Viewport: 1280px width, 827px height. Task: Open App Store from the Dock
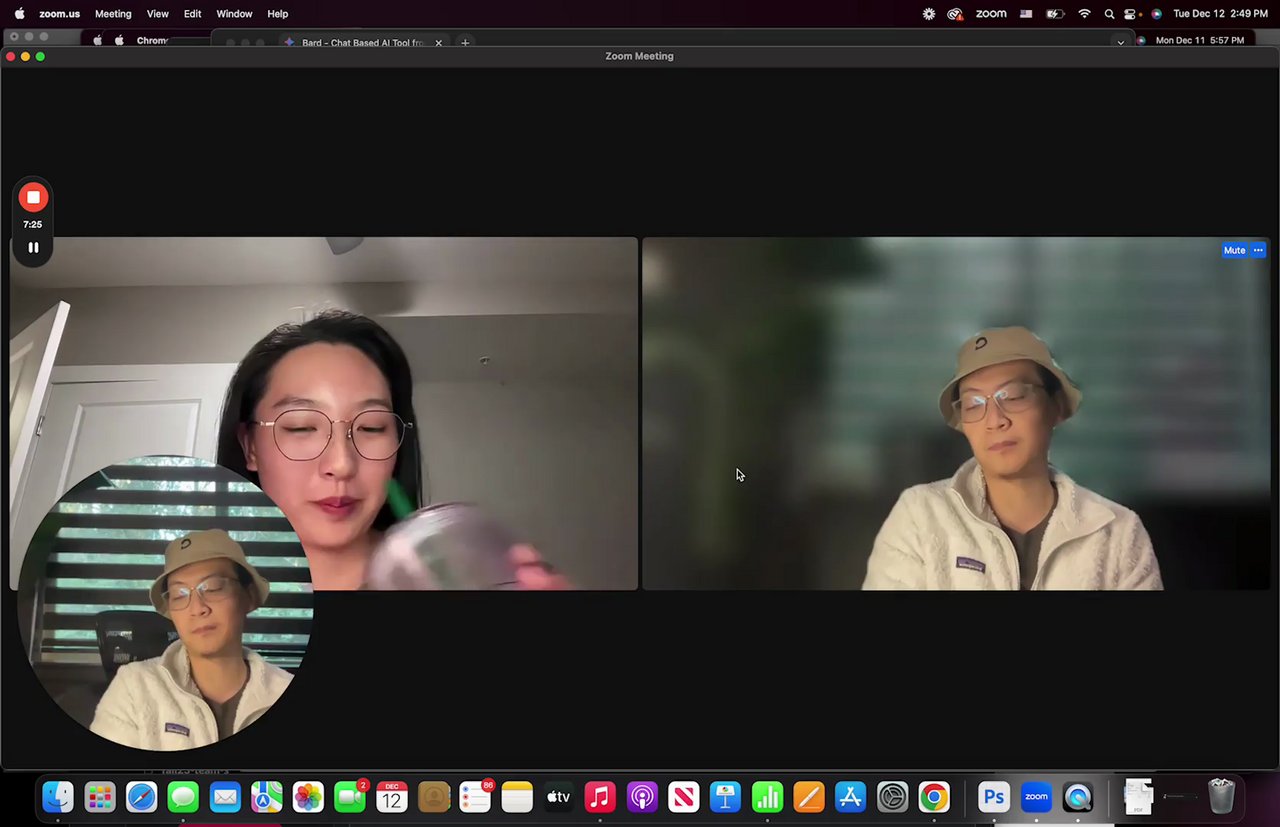point(851,797)
